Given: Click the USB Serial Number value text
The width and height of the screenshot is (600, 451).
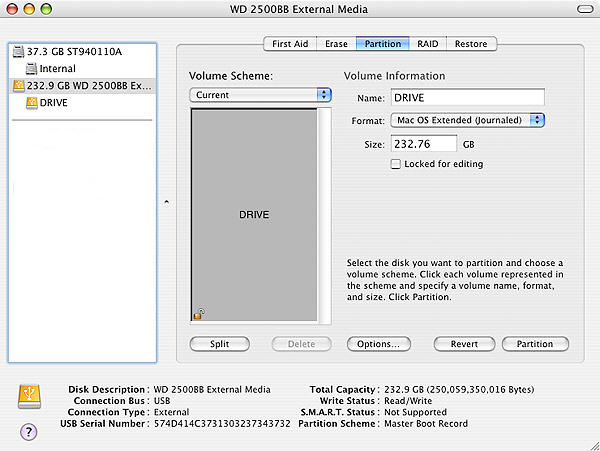Looking at the screenshot, I should click(x=222, y=423).
